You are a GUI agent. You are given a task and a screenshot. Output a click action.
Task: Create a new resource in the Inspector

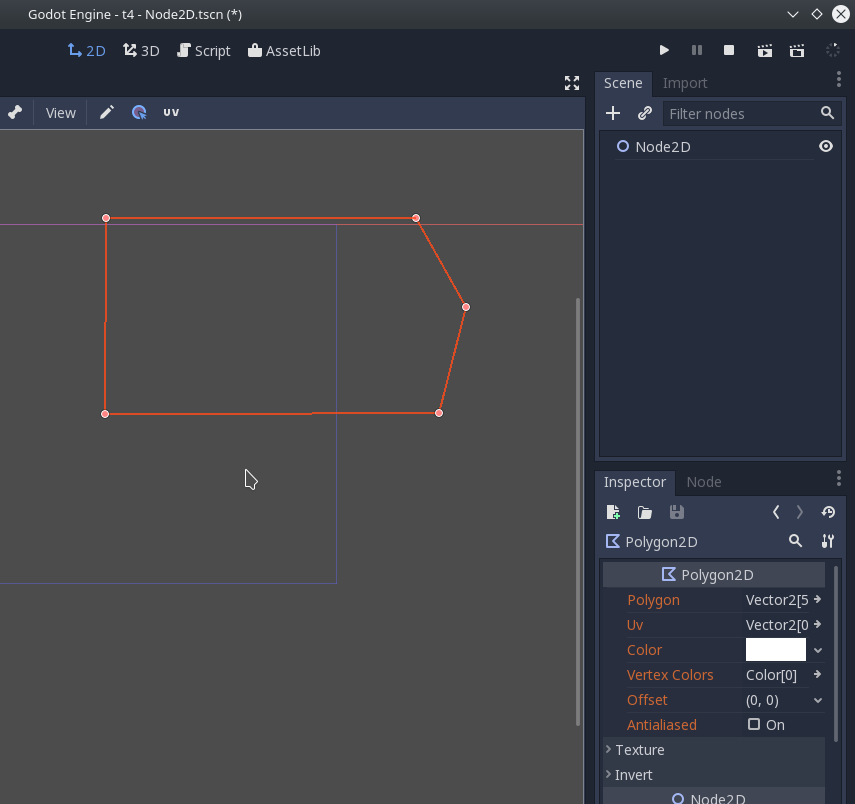pyautogui.click(x=613, y=511)
